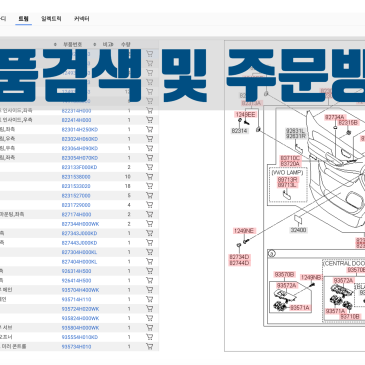Sort by the 비고 column arrow
The height and width of the screenshot is (365, 365).
pos(95,44)
